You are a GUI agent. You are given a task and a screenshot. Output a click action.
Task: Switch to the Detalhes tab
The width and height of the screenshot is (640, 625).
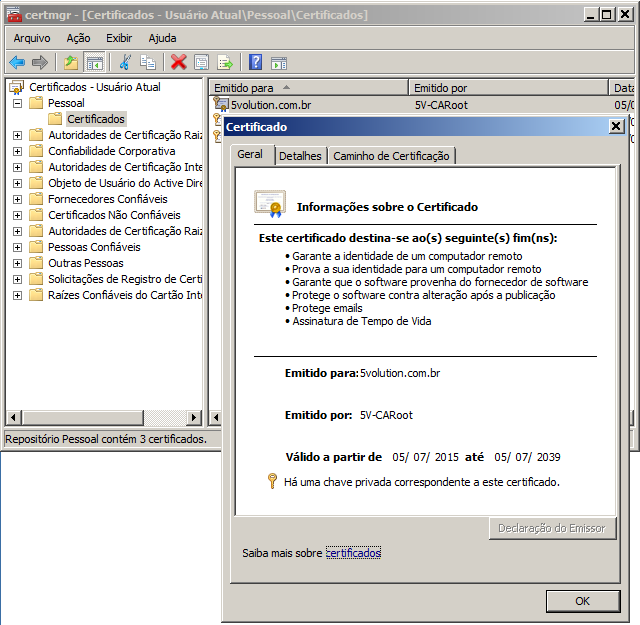[x=300, y=156]
